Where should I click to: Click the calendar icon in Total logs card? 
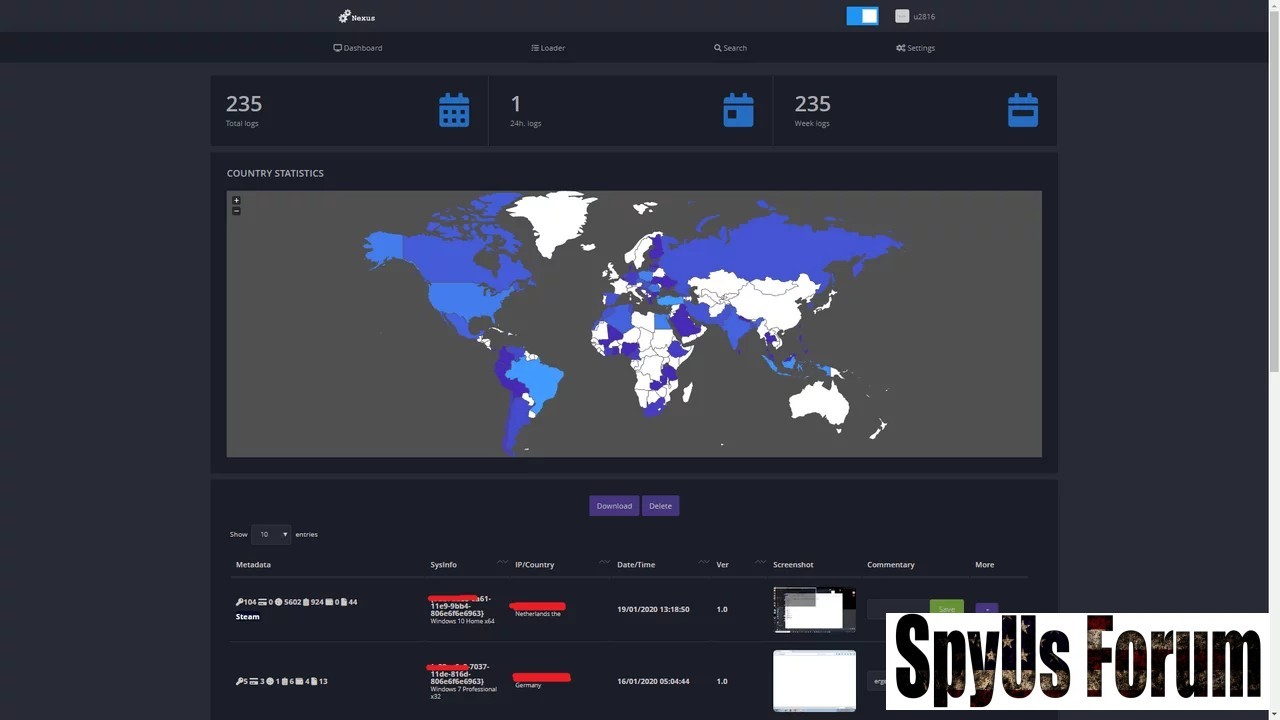(x=454, y=110)
